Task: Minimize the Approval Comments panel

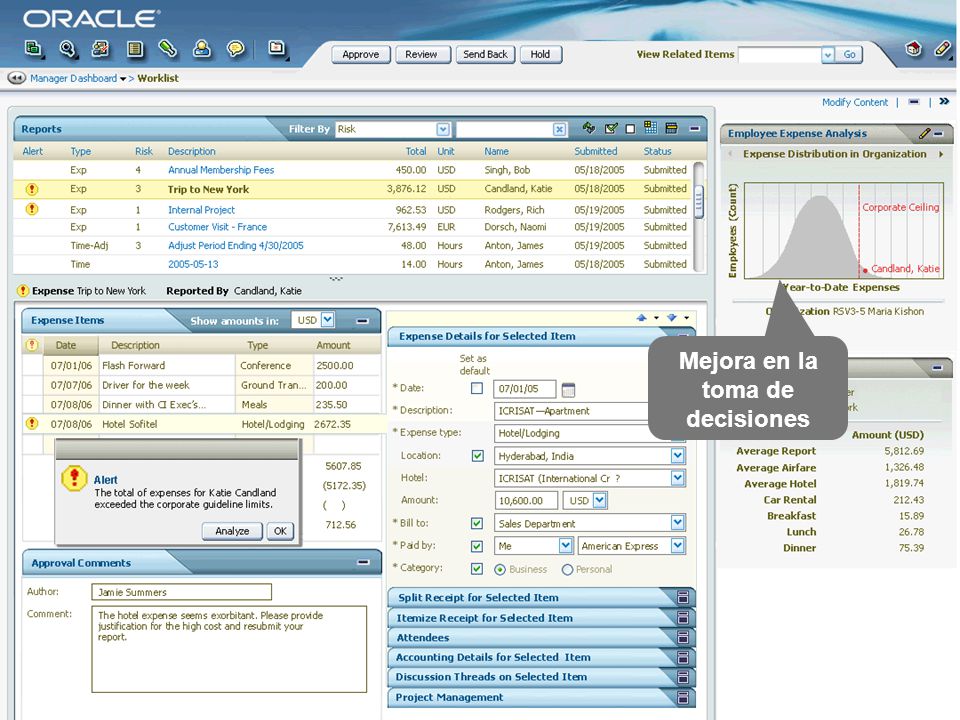Action: tap(364, 562)
